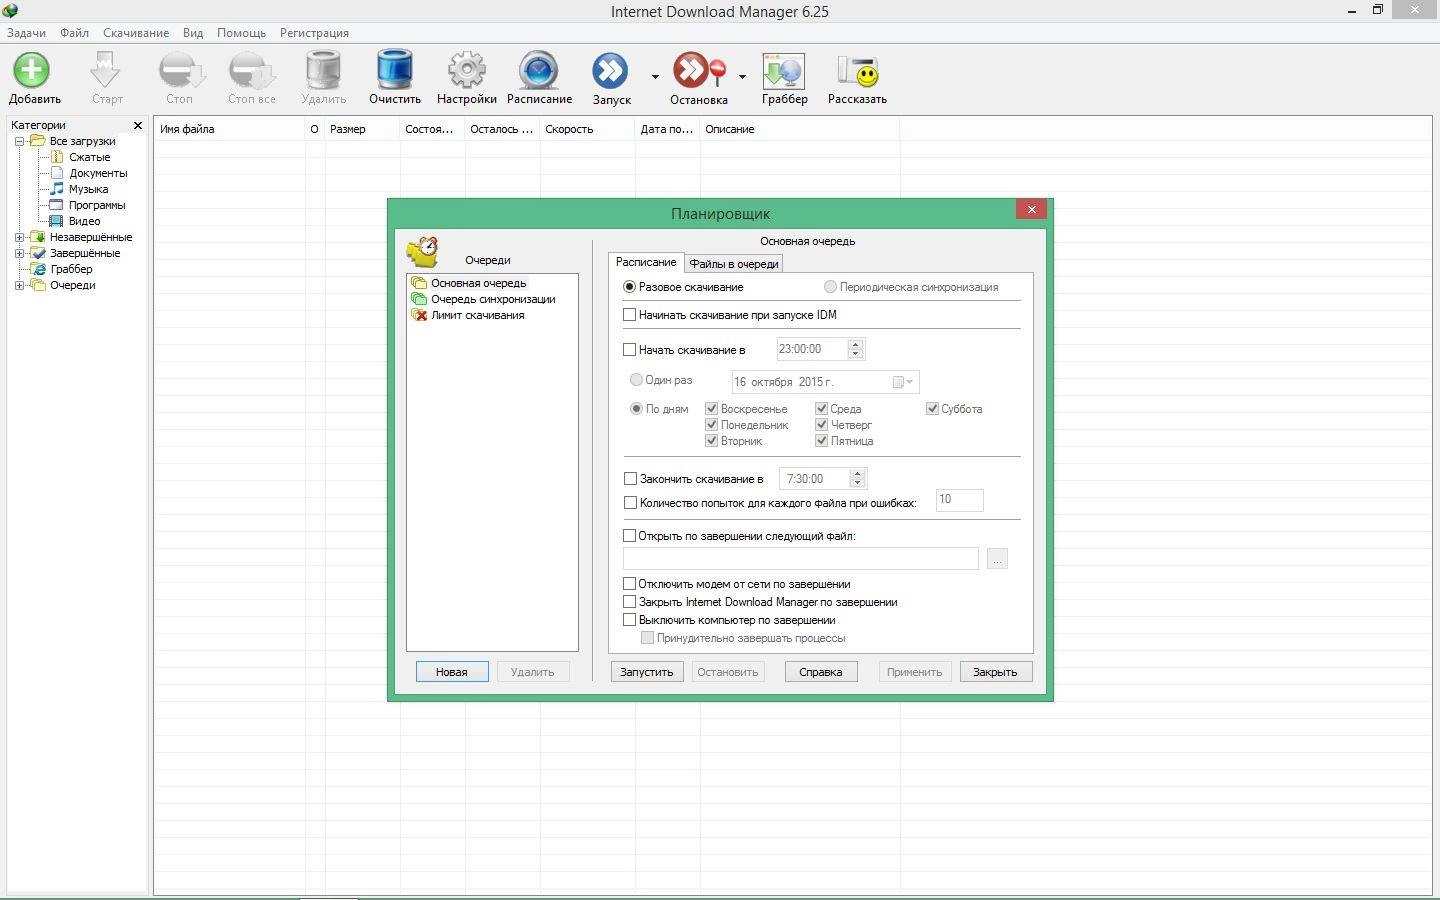This screenshot has height=900, width=1440.
Task: Click Закрыть button in scheduler dialog
Action: pyautogui.click(x=995, y=672)
